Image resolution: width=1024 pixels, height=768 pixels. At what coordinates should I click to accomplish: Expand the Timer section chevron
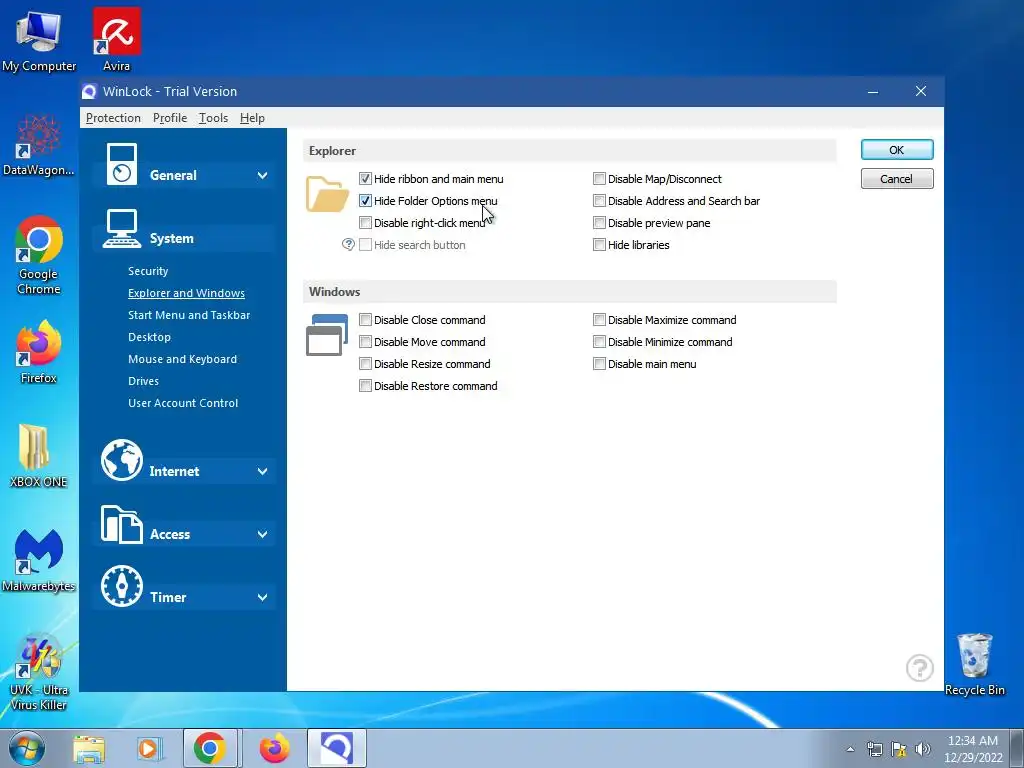tap(263, 597)
